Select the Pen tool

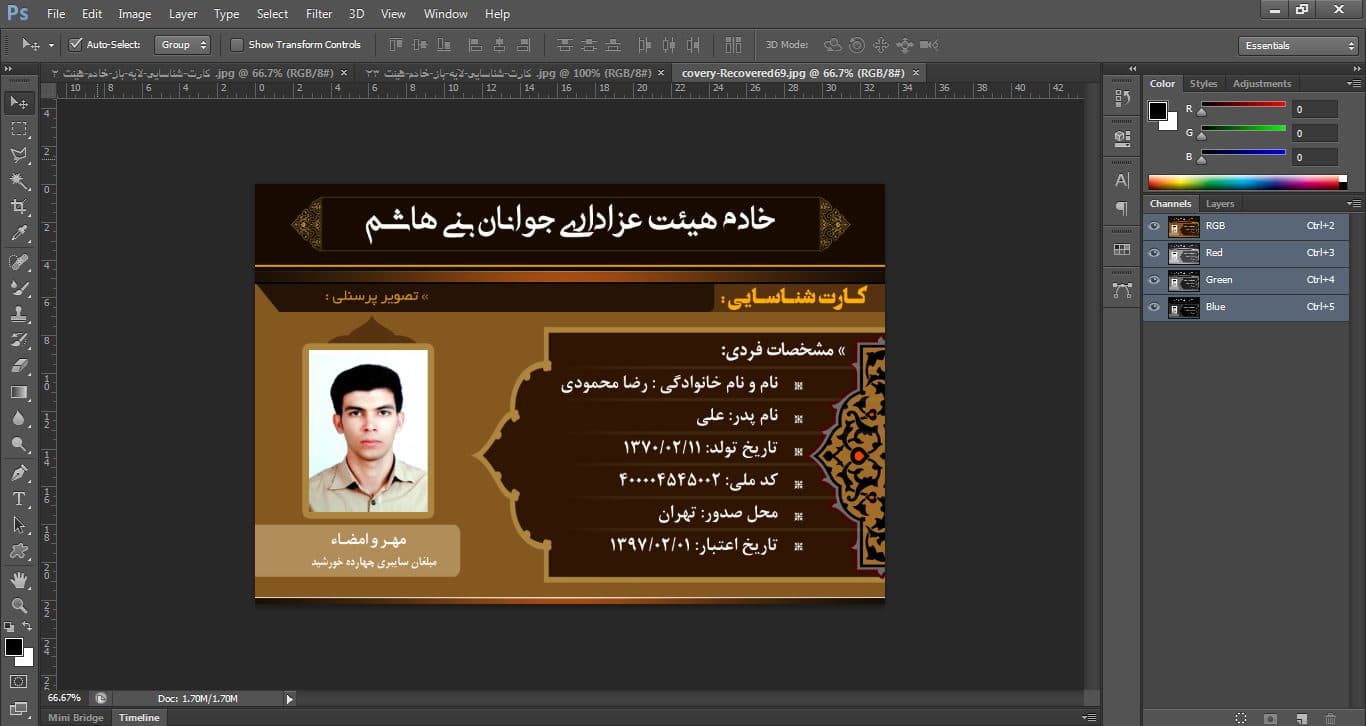(x=19, y=473)
